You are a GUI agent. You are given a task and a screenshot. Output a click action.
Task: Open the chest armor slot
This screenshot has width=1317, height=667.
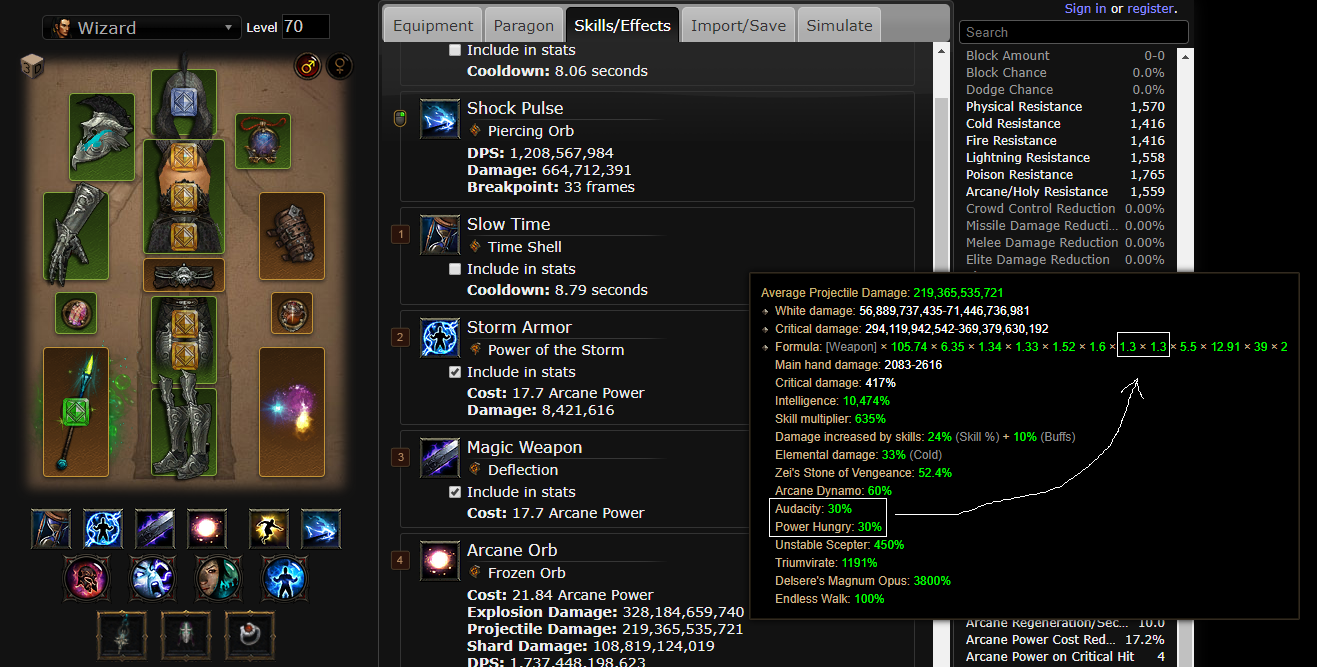click(x=184, y=196)
